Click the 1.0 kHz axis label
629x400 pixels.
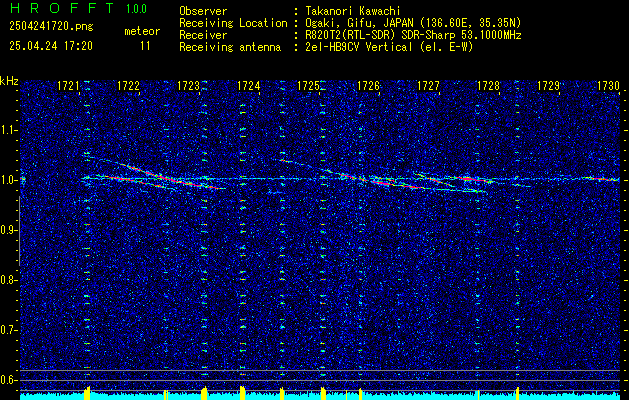click(8, 180)
